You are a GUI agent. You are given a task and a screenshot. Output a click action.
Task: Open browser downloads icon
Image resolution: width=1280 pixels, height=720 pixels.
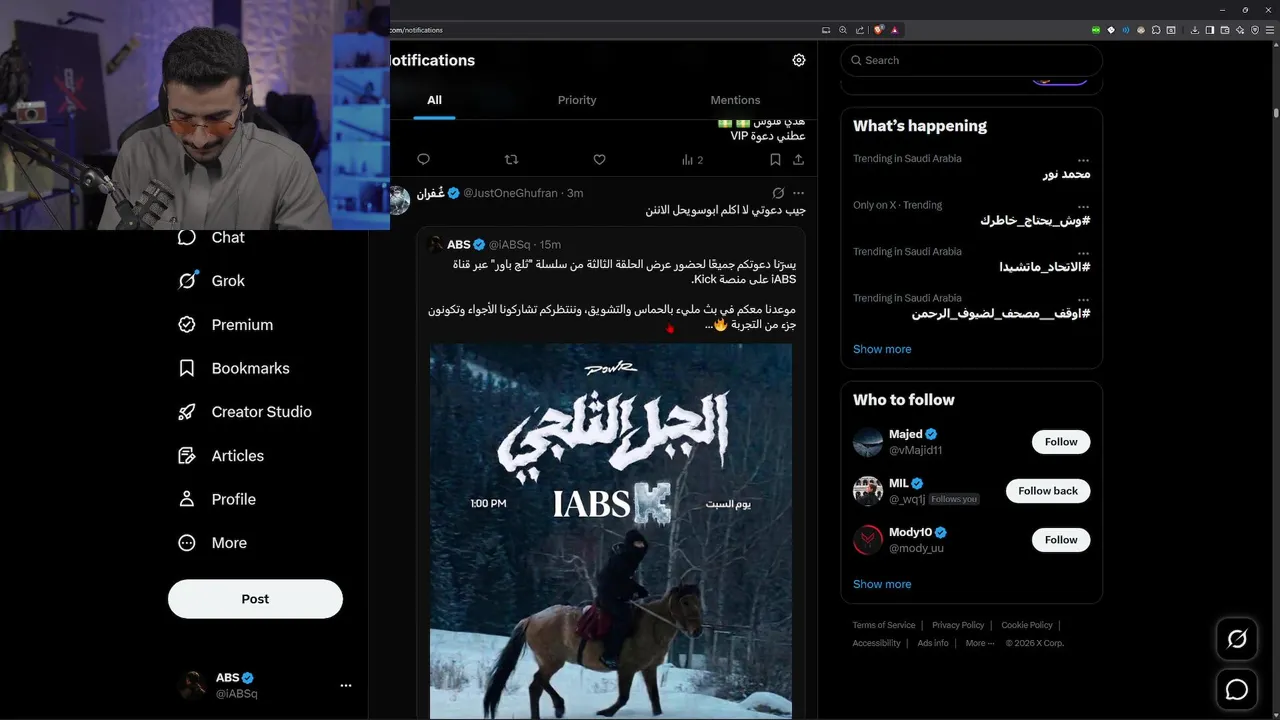pos(1194,30)
